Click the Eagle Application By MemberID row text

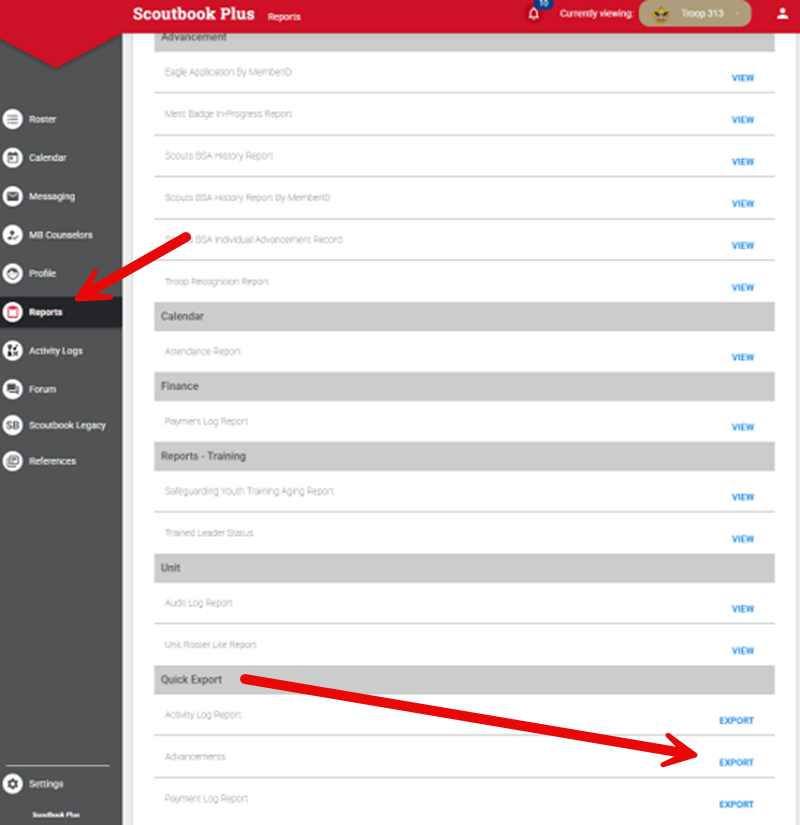pos(228,72)
